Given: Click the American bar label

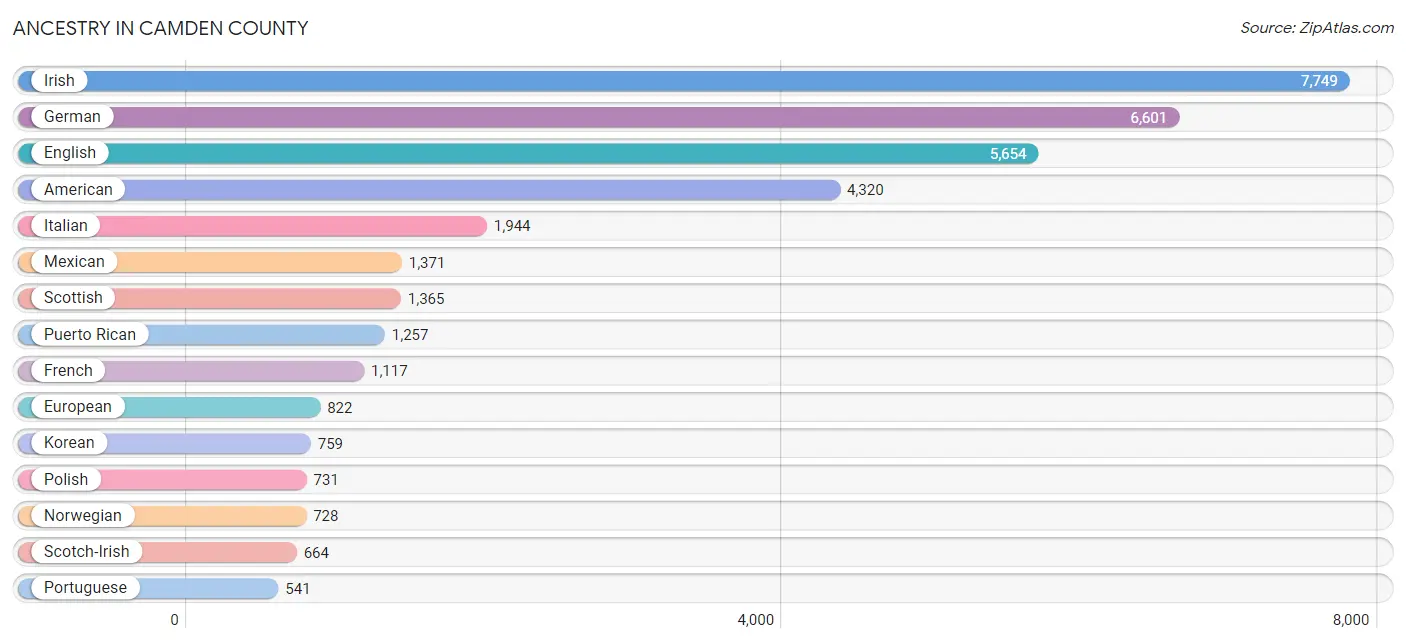Looking at the screenshot, I should pyautogui.click(x=78, y=190).
